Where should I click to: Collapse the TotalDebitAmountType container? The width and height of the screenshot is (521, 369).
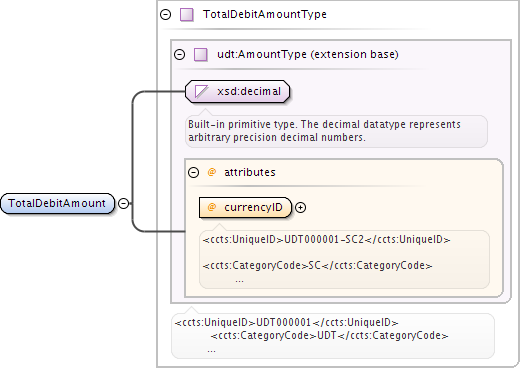tap(166, 14)
